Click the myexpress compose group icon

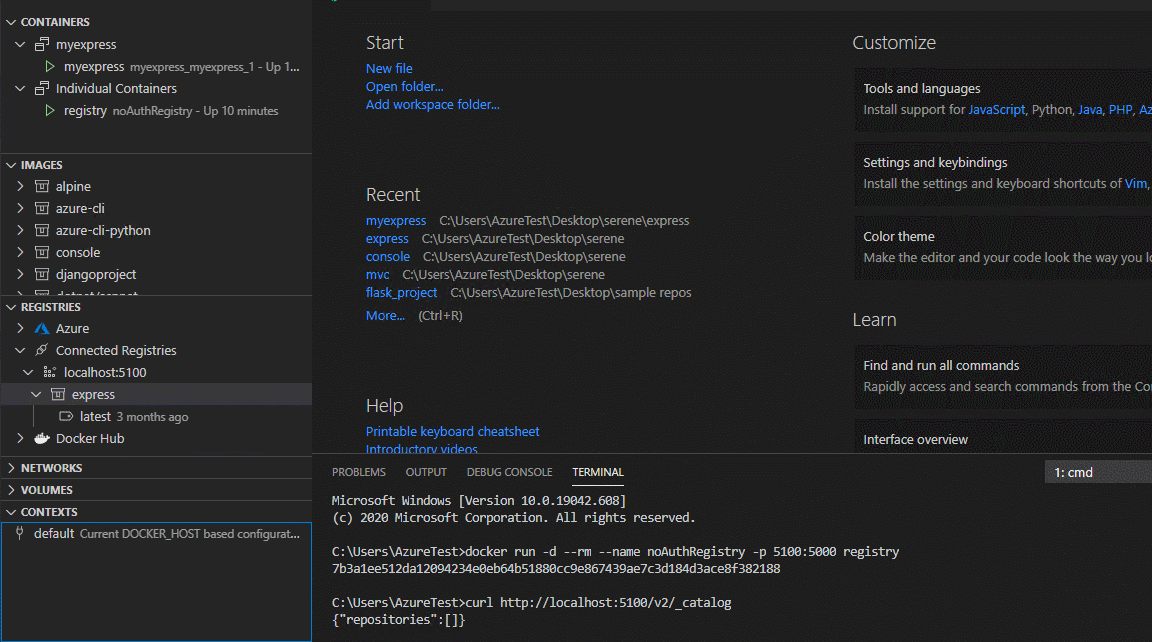coord(42,44)
